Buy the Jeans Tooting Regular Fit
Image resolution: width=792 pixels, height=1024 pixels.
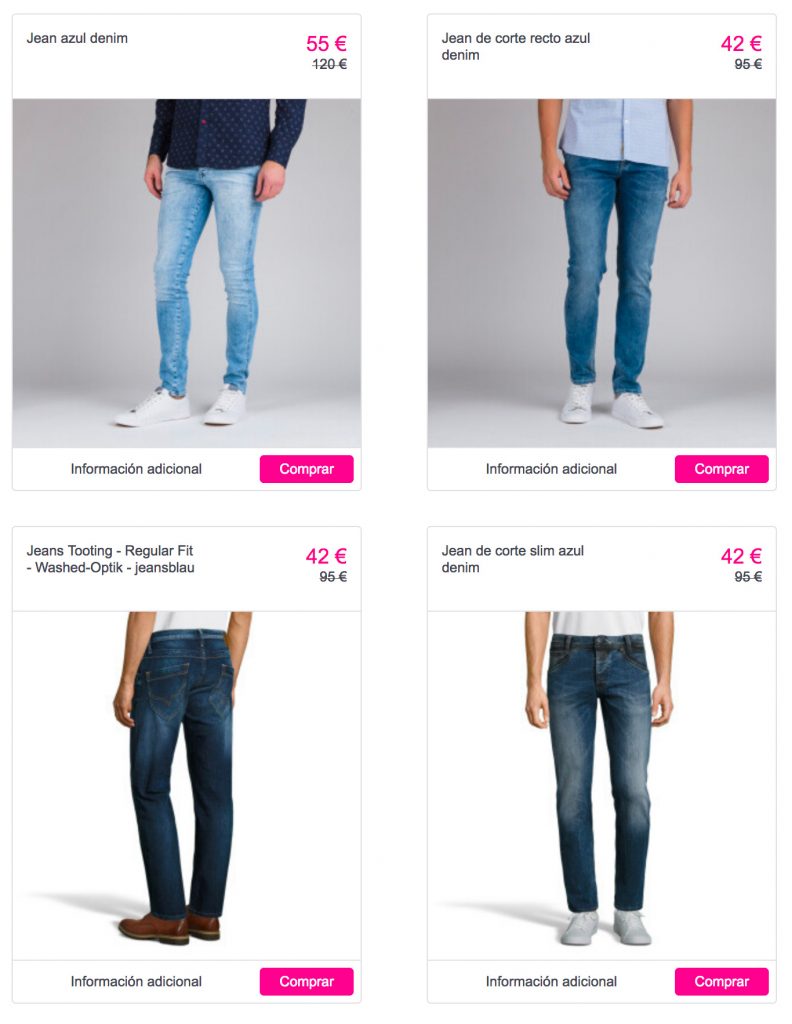tap(306, 982)
